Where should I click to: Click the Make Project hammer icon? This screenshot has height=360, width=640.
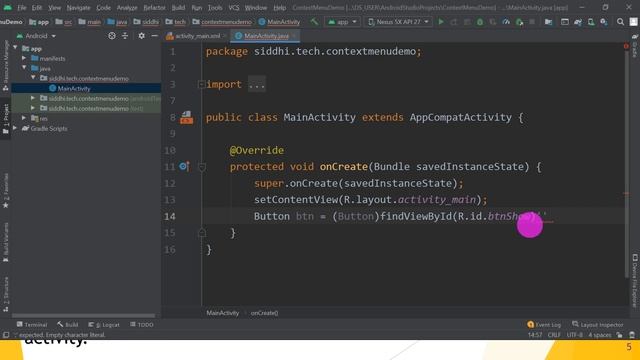pyautogui.click(x=314, y=22)
